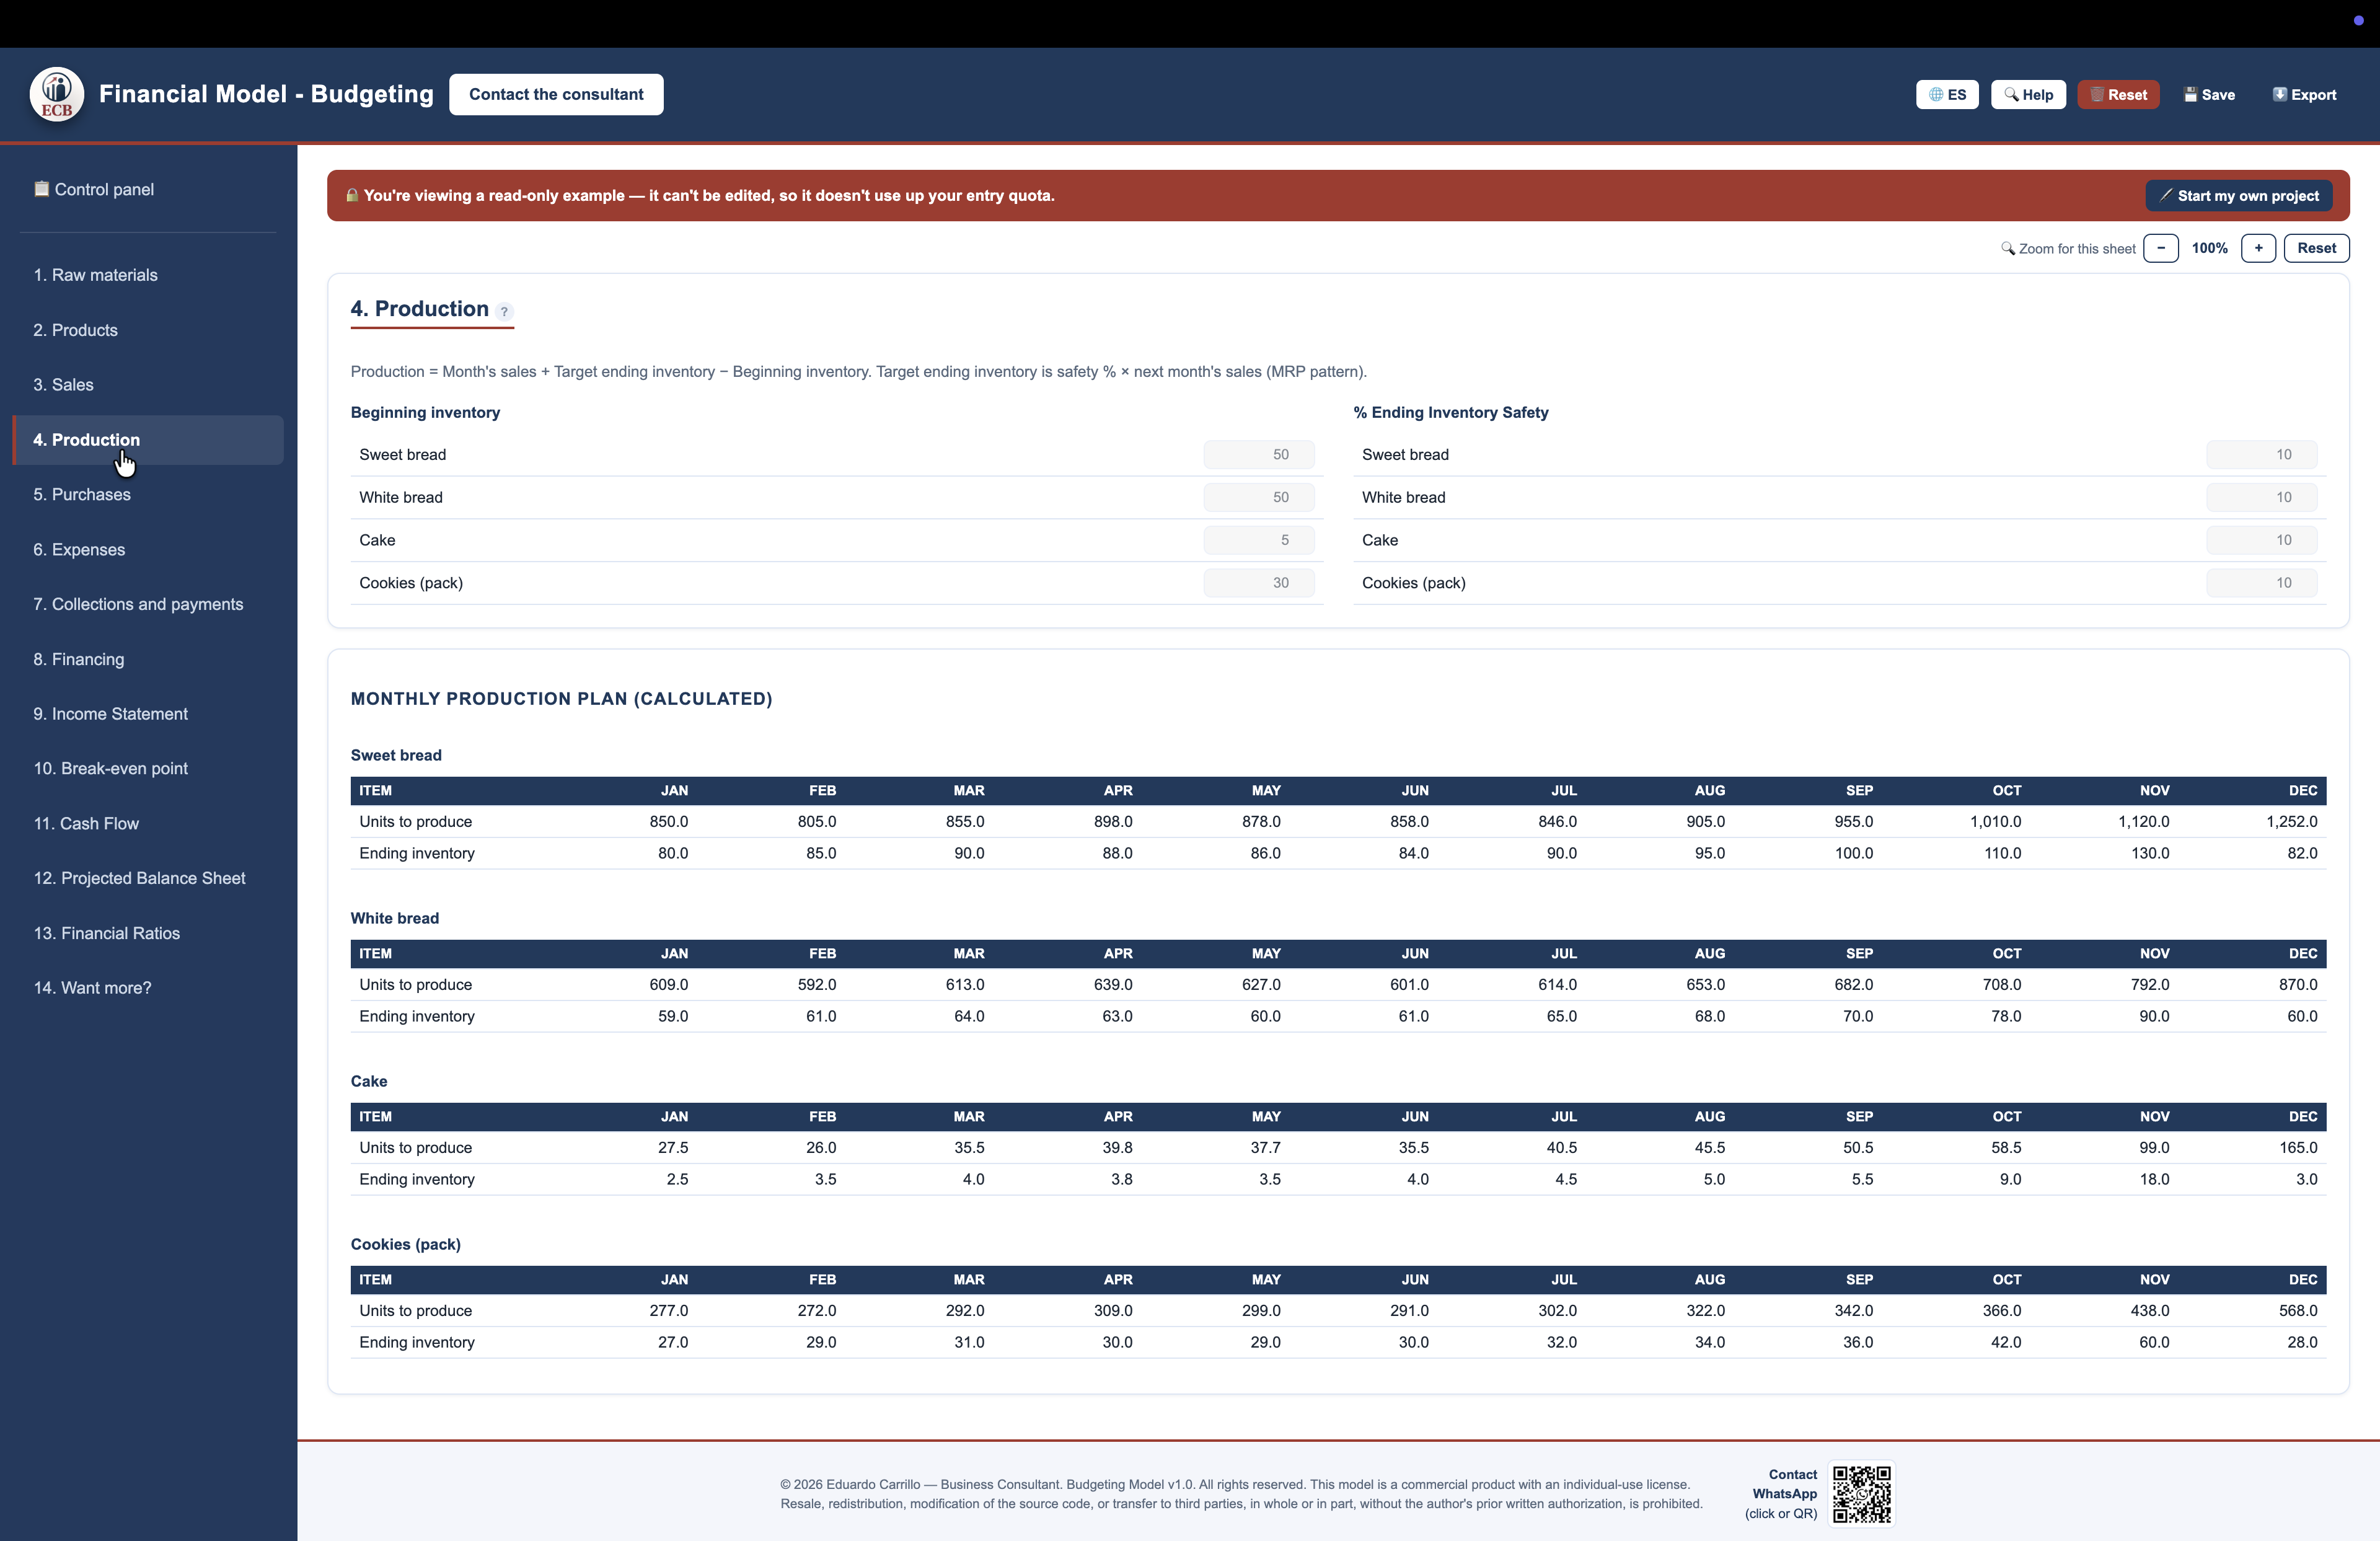Click the red Reset trash button
Screen dimensions: 2380x1541
[x=2118, y=95]
